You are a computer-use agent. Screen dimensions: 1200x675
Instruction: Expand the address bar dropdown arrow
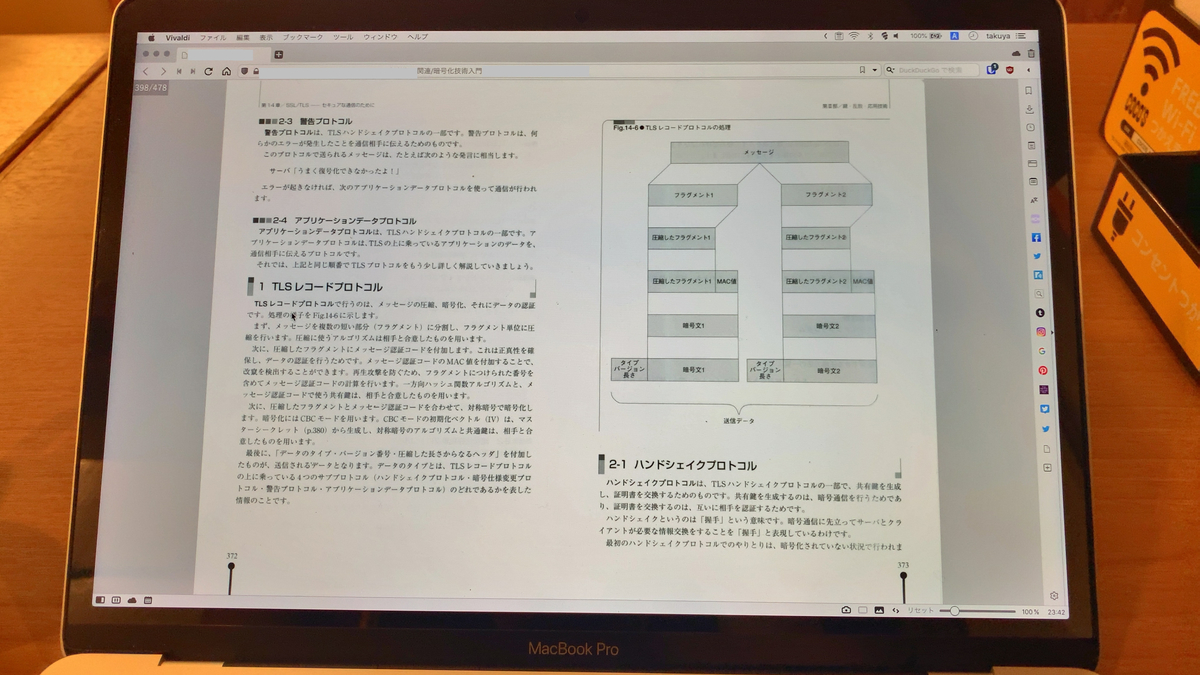(874, 71)
